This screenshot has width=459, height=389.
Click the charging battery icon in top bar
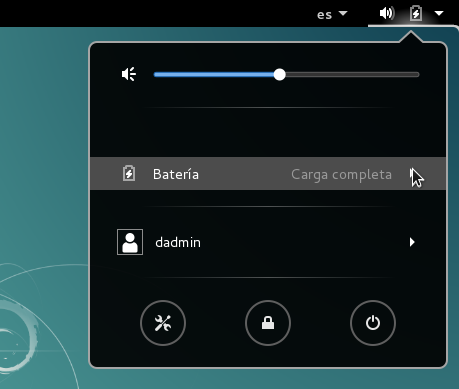[416, 13]
